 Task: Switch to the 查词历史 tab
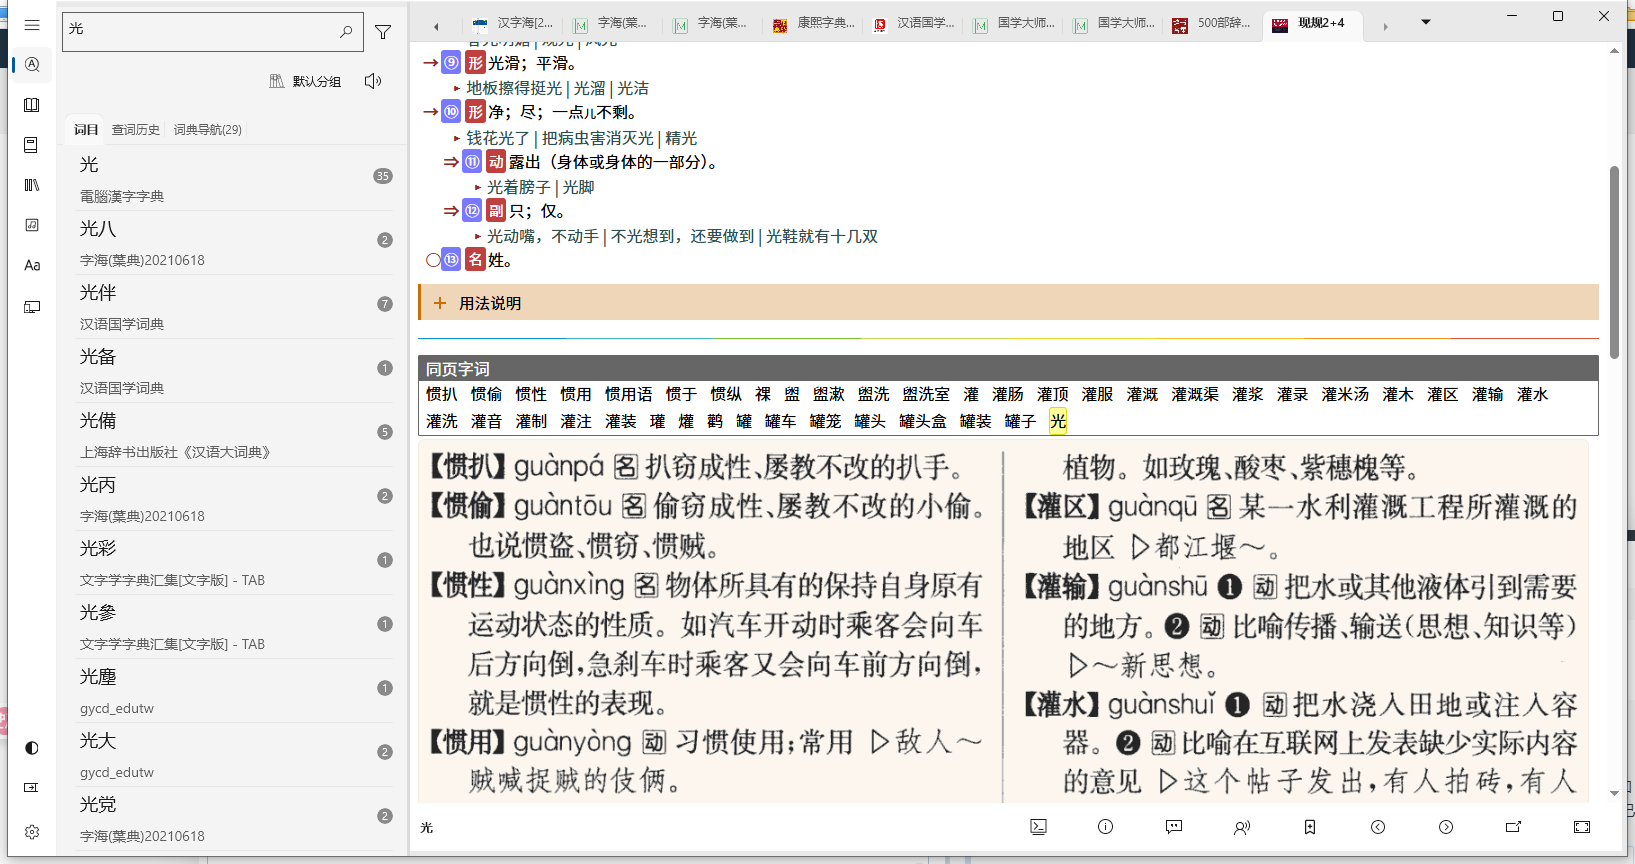135,130
